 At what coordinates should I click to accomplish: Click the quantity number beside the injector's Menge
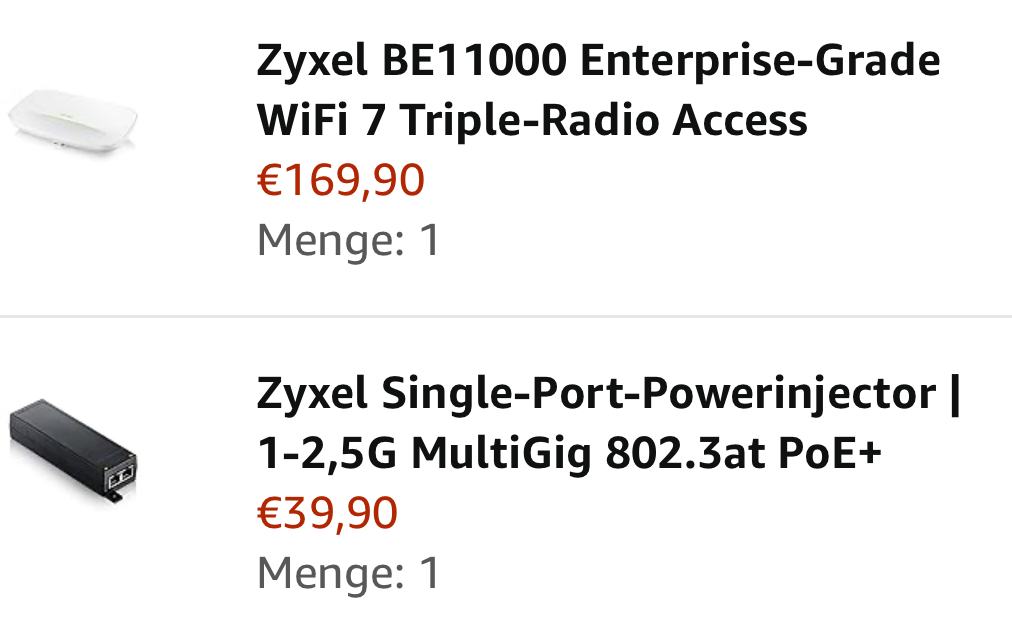point(429,573)
